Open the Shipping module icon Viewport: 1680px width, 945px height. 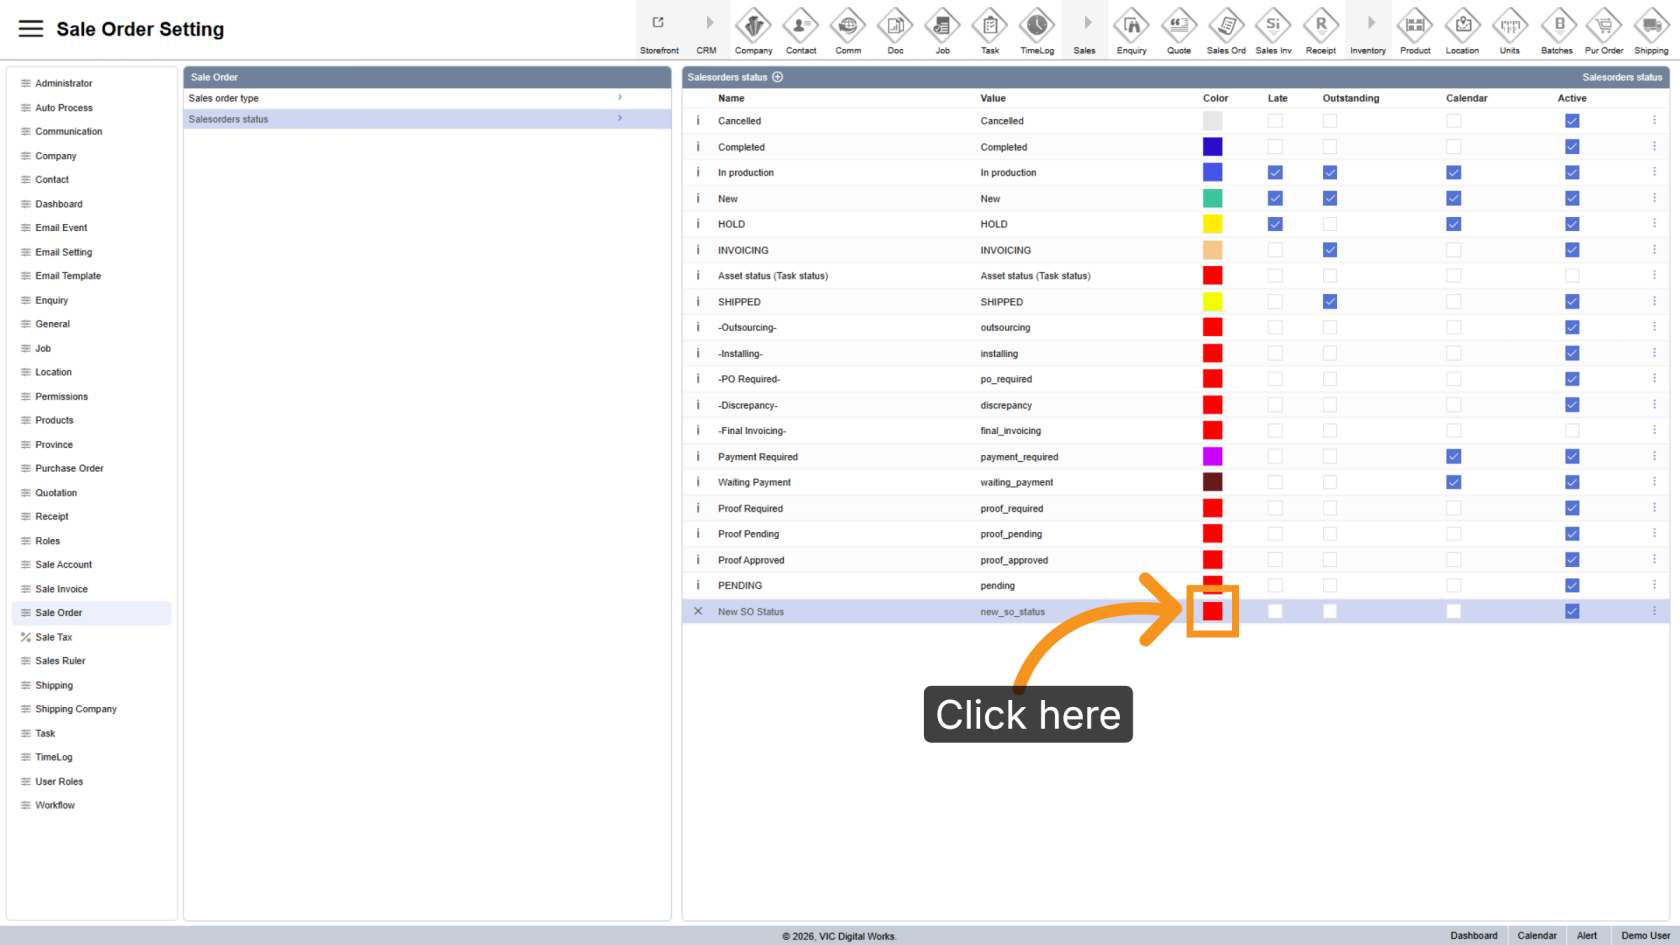click(x=1651, y=30)
